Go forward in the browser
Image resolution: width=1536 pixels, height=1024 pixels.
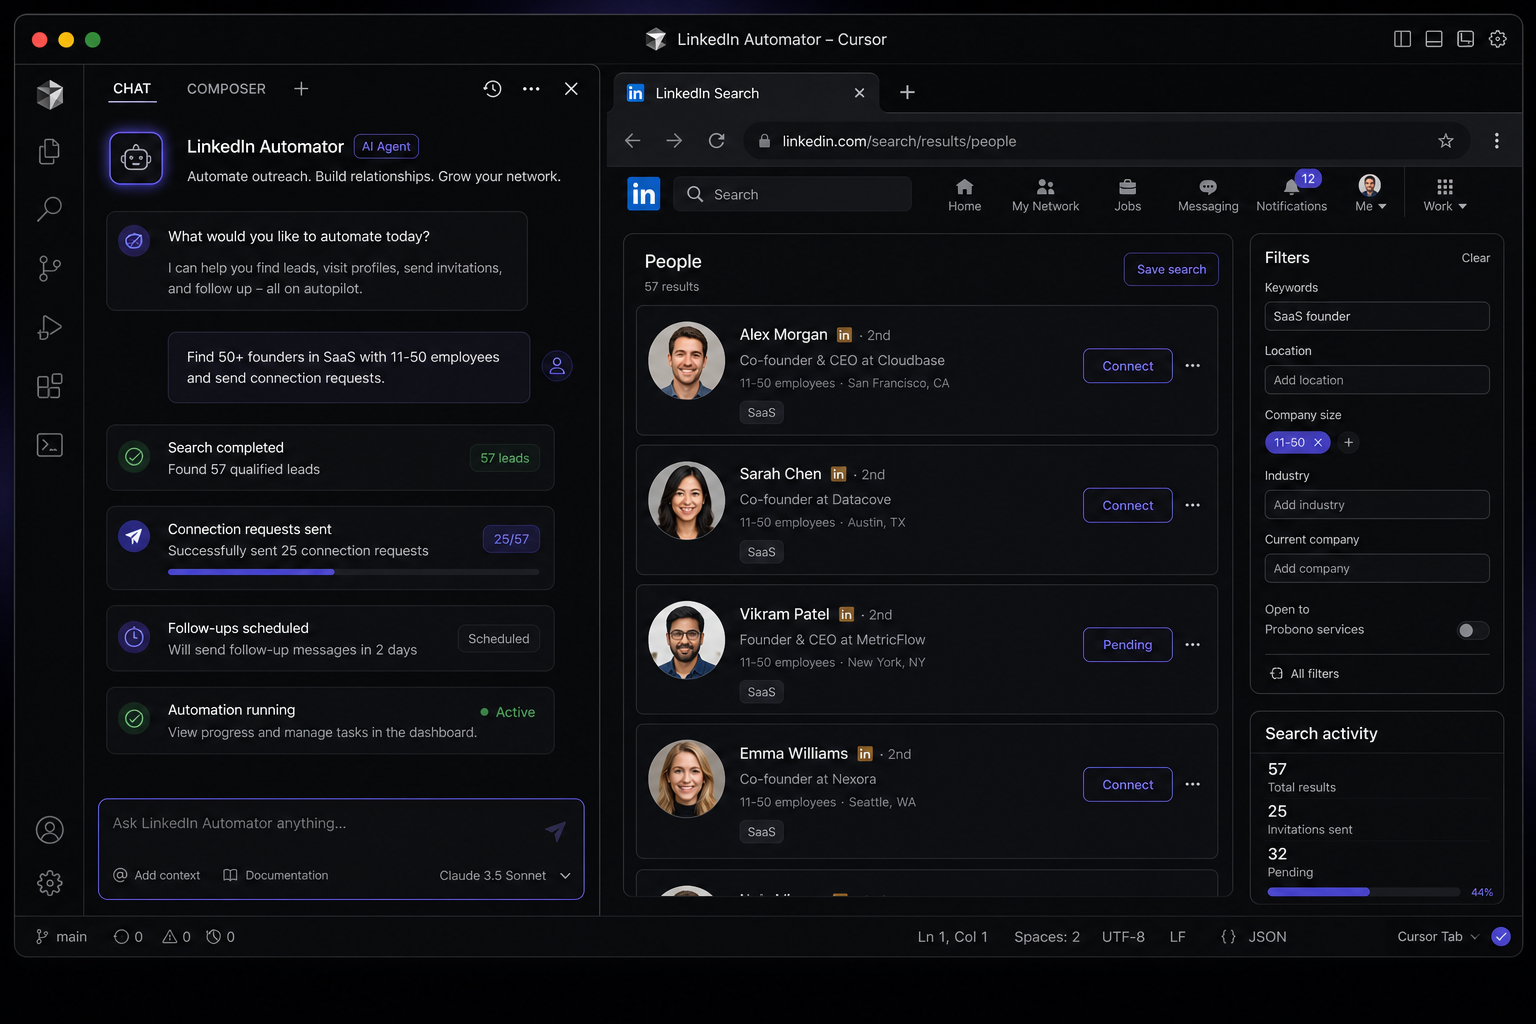(x=674, y=141)
